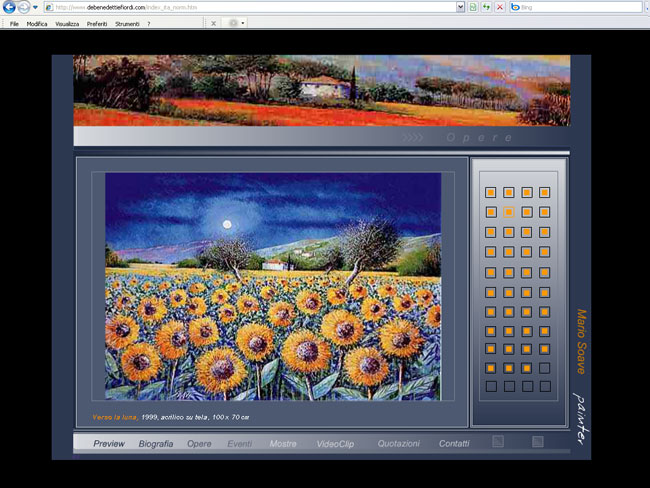The height and width of the screenshot is (488, 650).
Task: Select third orange square in fifth grid row
Action: 527,273
